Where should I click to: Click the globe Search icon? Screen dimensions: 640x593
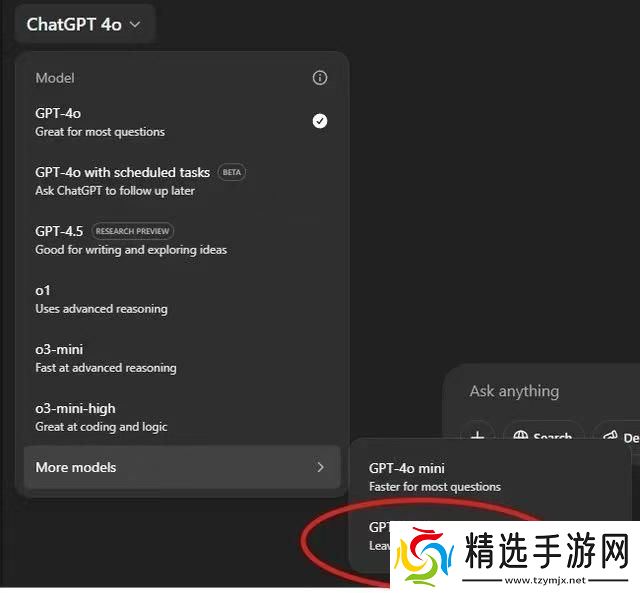[x=520, y=436]
